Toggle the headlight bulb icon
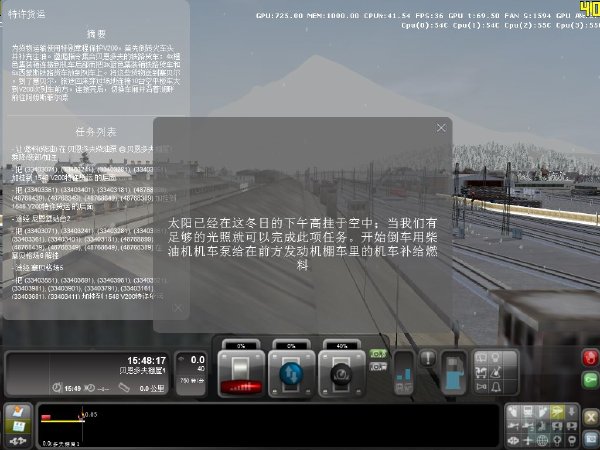 coord(496,358)
